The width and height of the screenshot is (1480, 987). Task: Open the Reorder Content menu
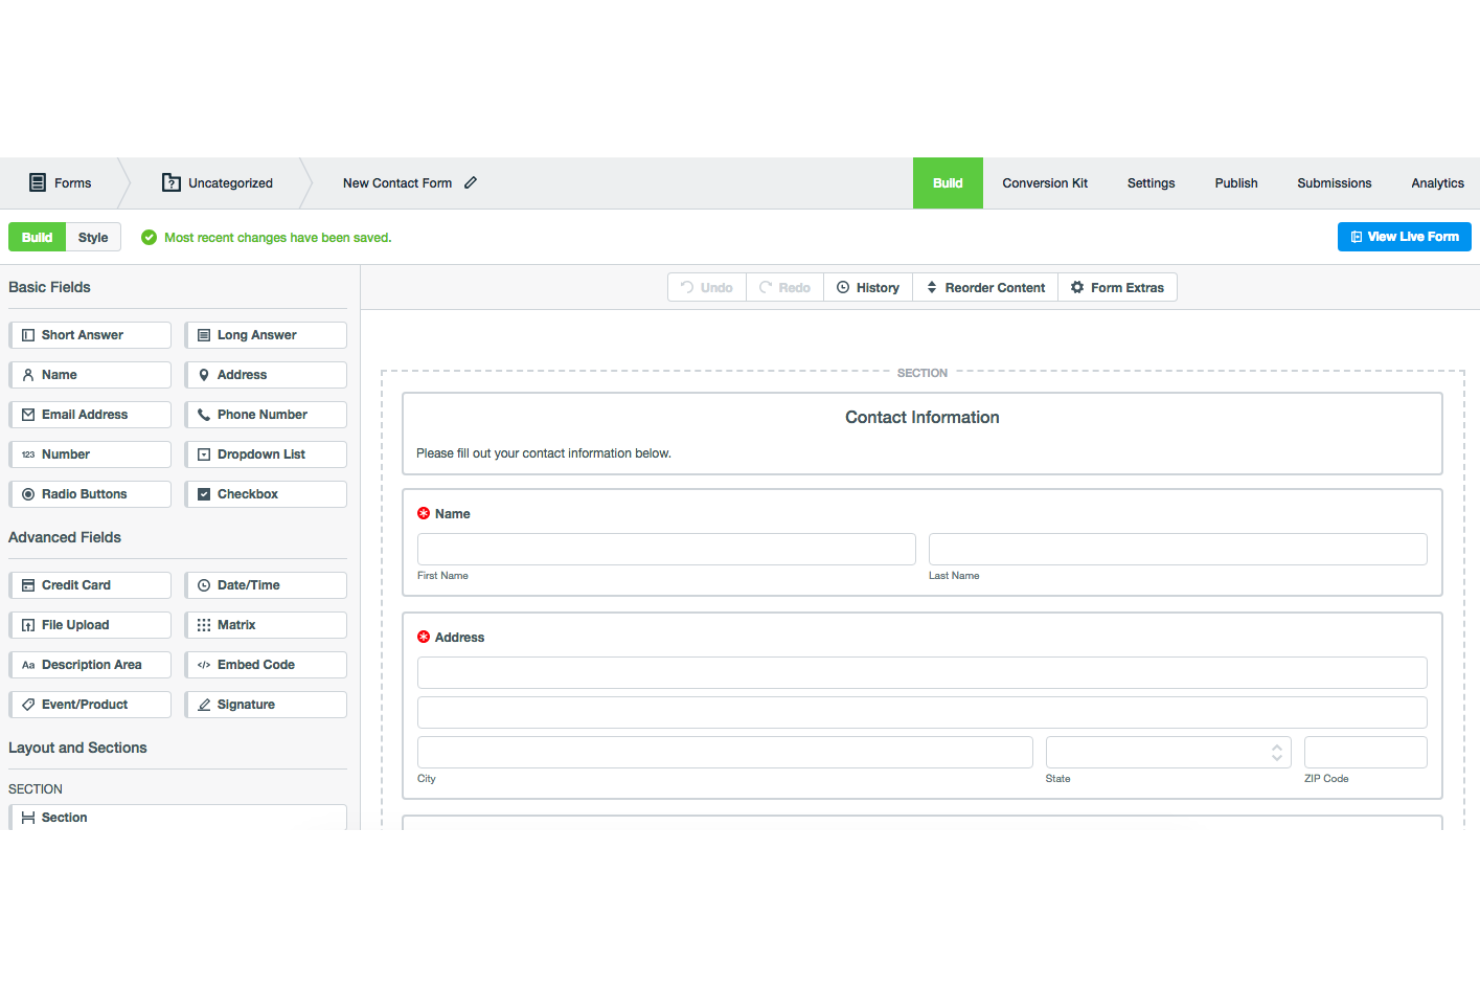(x=984, y=287)
